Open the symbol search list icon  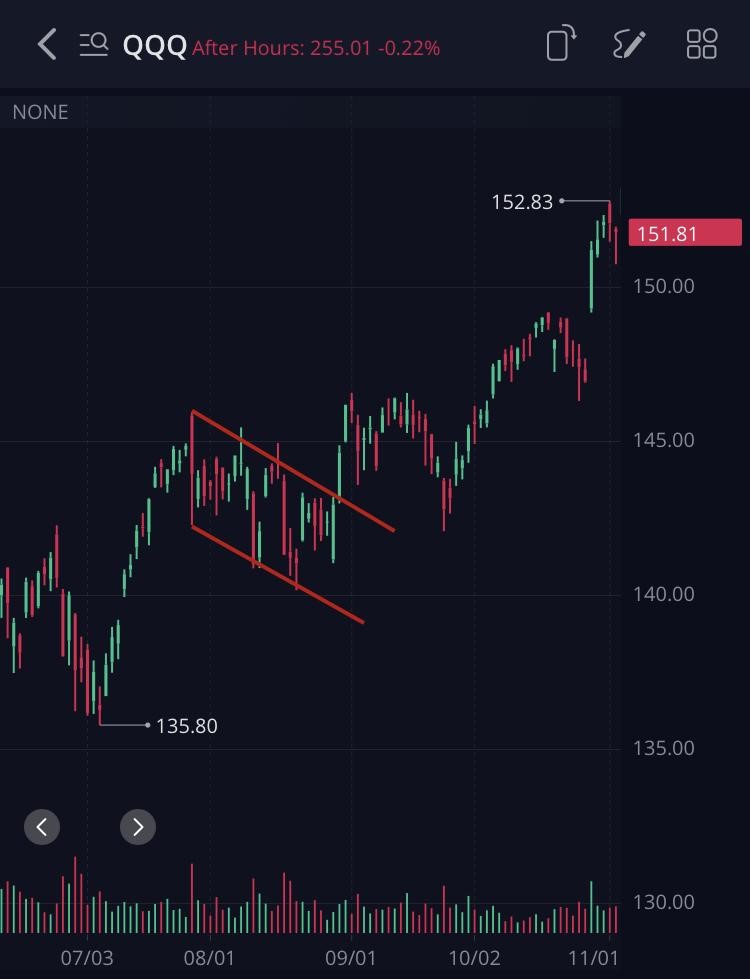[94, 44]
